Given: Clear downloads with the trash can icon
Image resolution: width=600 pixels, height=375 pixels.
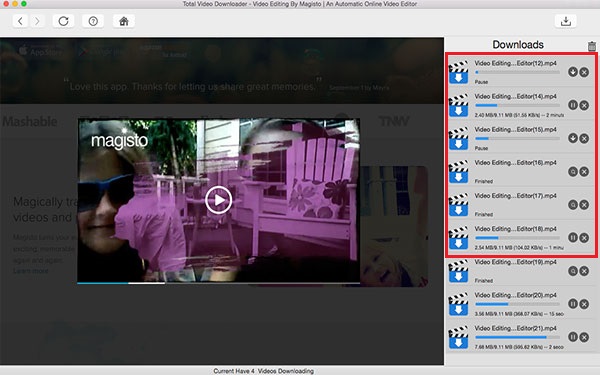Looking at the screenshot, I should tap(592, 46).
